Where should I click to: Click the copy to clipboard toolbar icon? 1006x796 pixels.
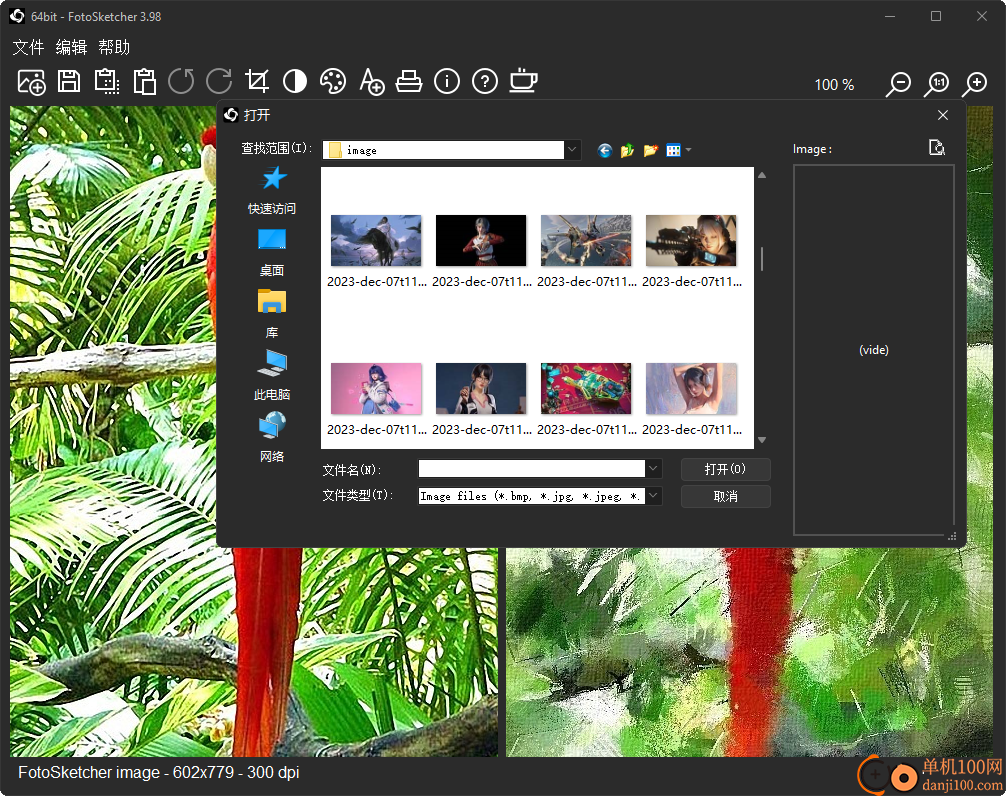[107, 82]
